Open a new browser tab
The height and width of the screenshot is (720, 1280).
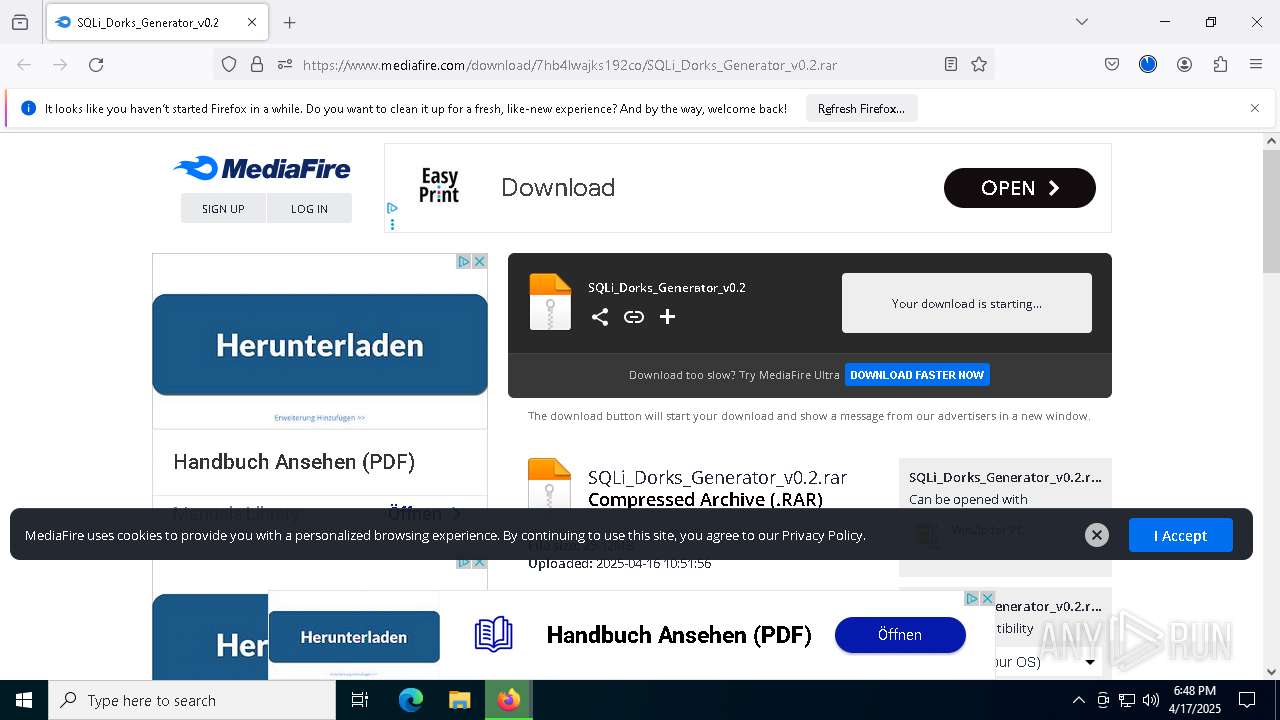[x=290, y=22]
